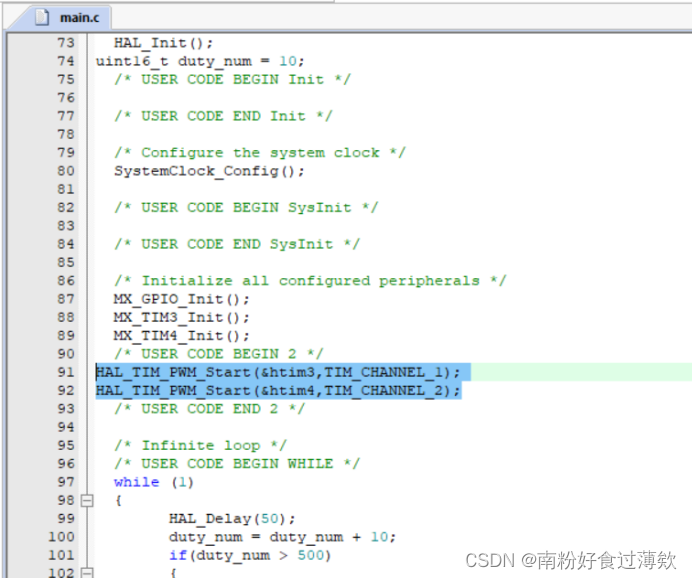Click the while (1) statement
This screenshot has height=579, width=692.
pyautogui.click(x=154, y=482)
